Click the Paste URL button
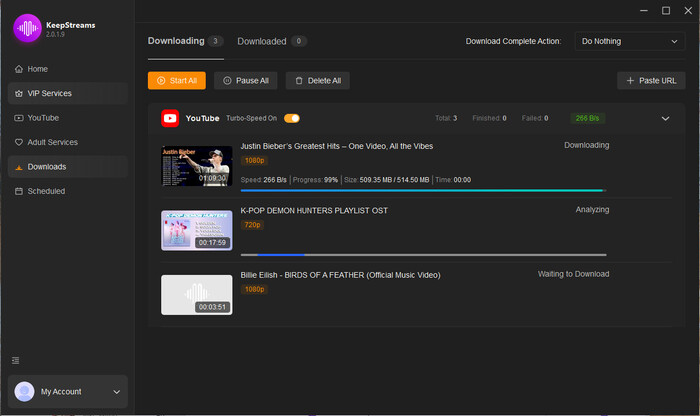The image size is (700, 416). click(651, 81)
